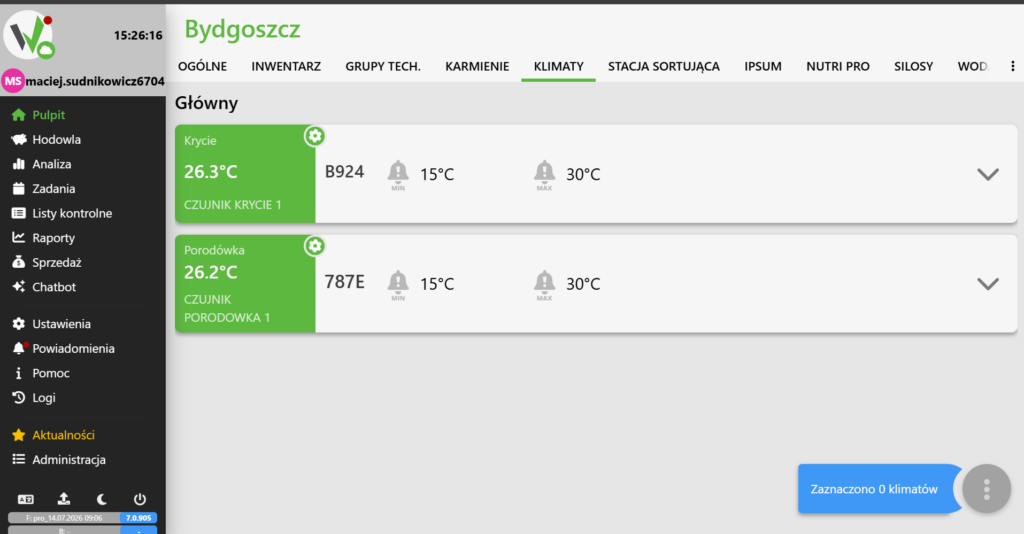1024x534 pixels.
Task: Click the Chatbot sparkle icon
Action: tap(18, 287)
